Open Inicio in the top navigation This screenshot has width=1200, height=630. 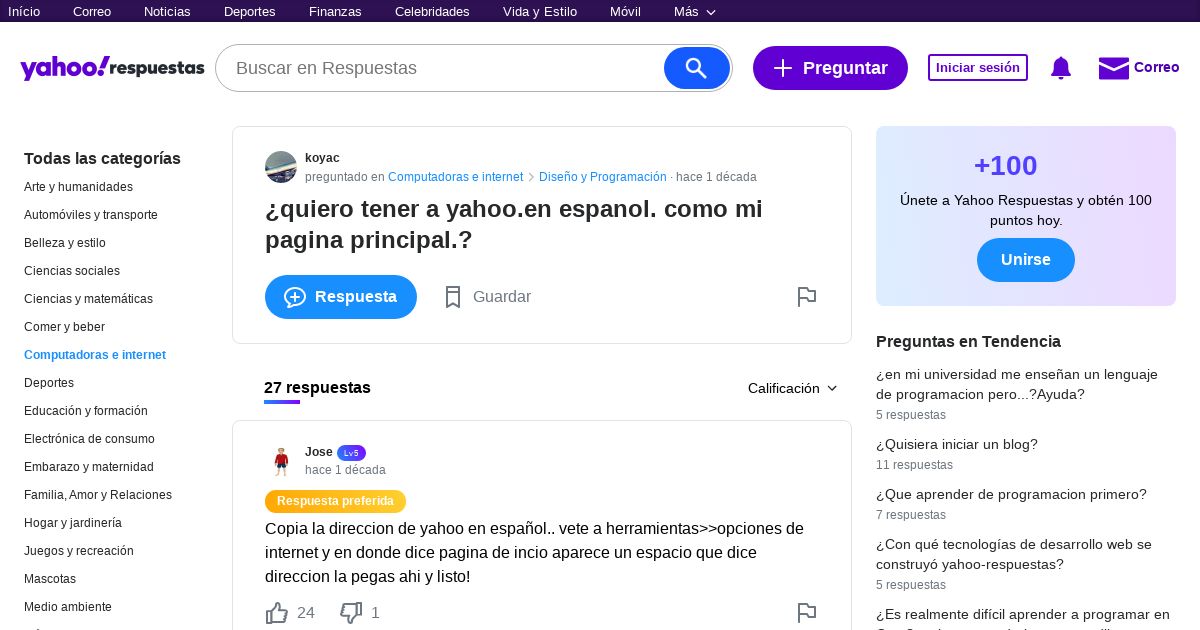click(24, 12)
